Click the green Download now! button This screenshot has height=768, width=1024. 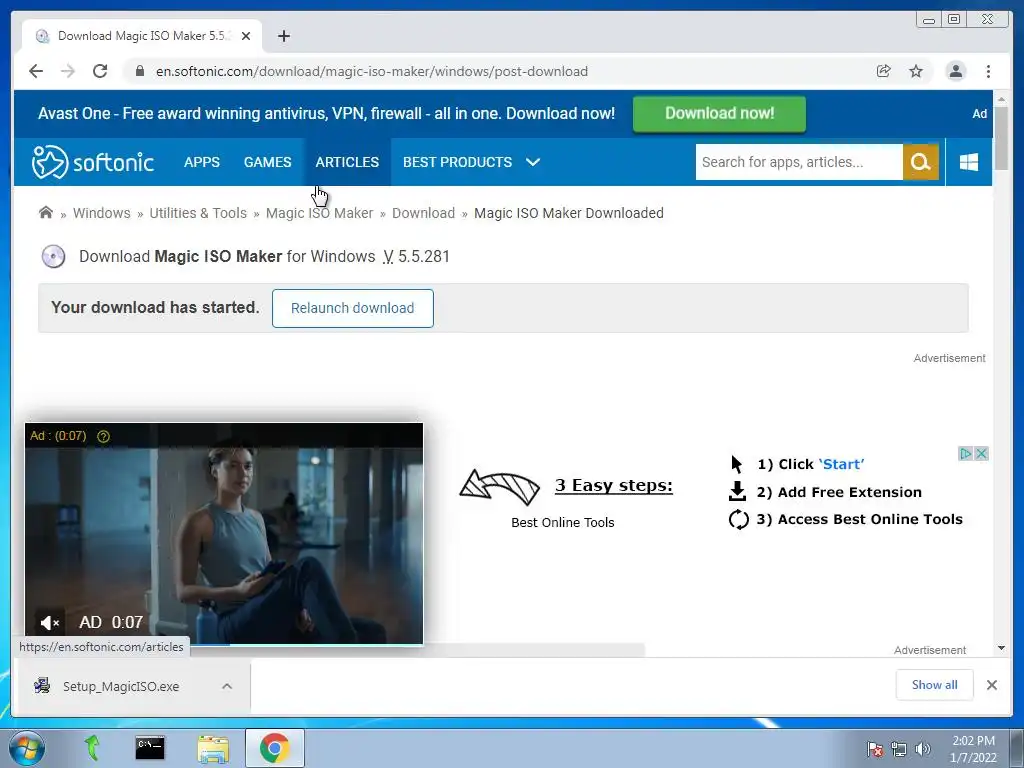pyautogui.click(x=719, y=114)
